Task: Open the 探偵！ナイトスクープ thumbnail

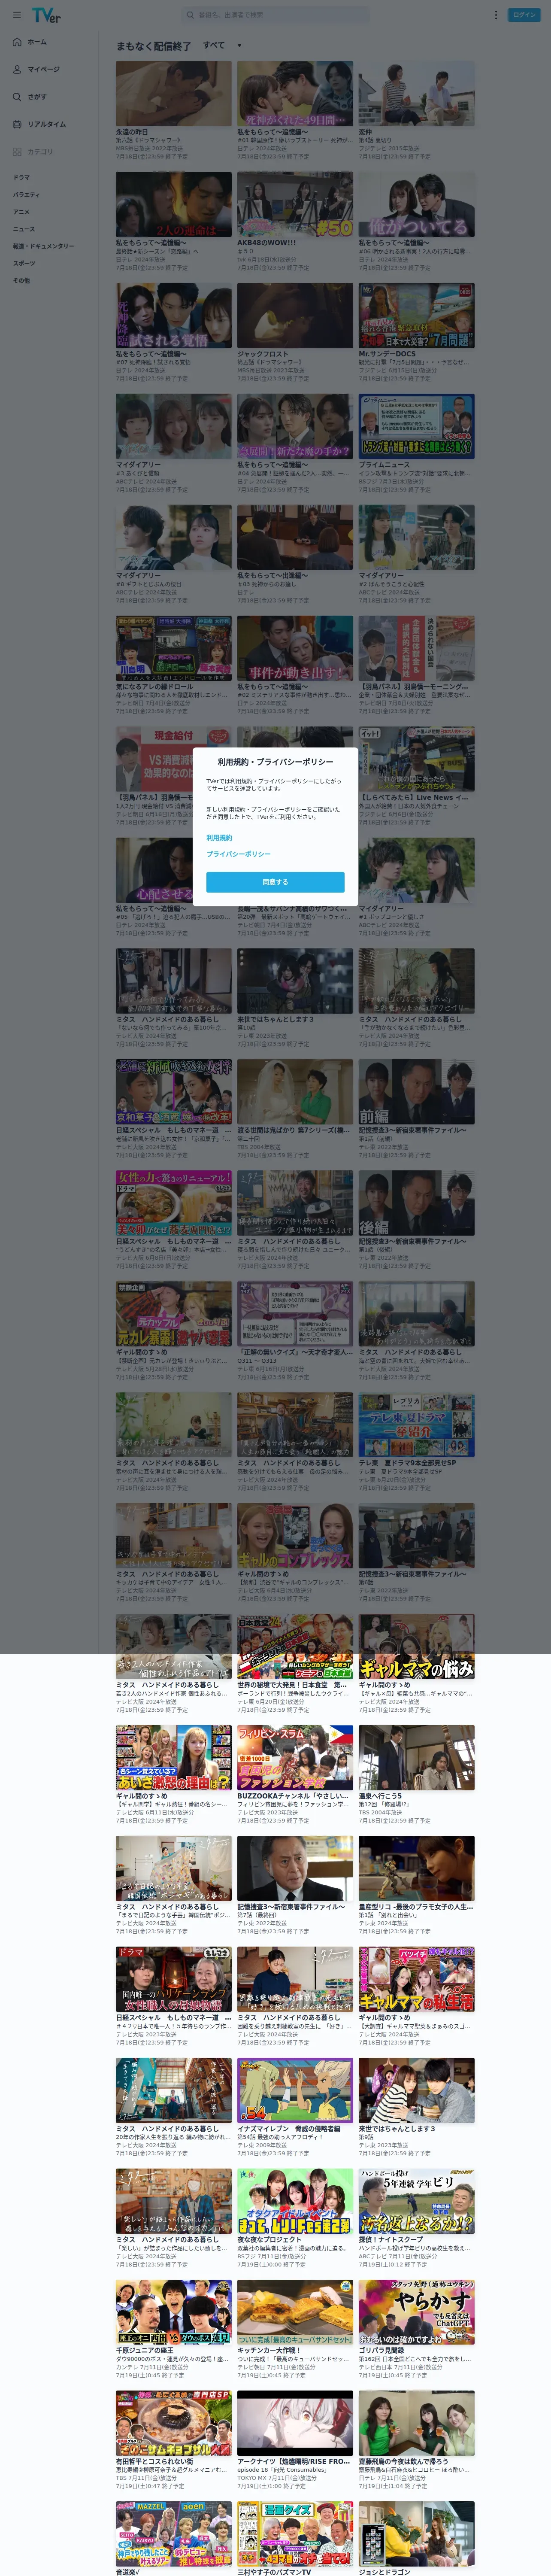Action: tap(417, 2202)
